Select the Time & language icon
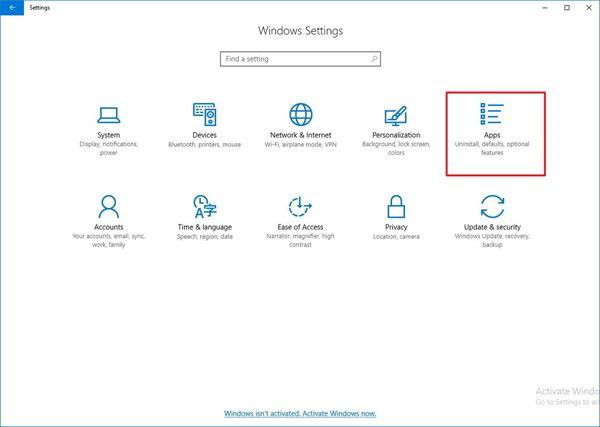The image size is (600, 427). point(204,207)
